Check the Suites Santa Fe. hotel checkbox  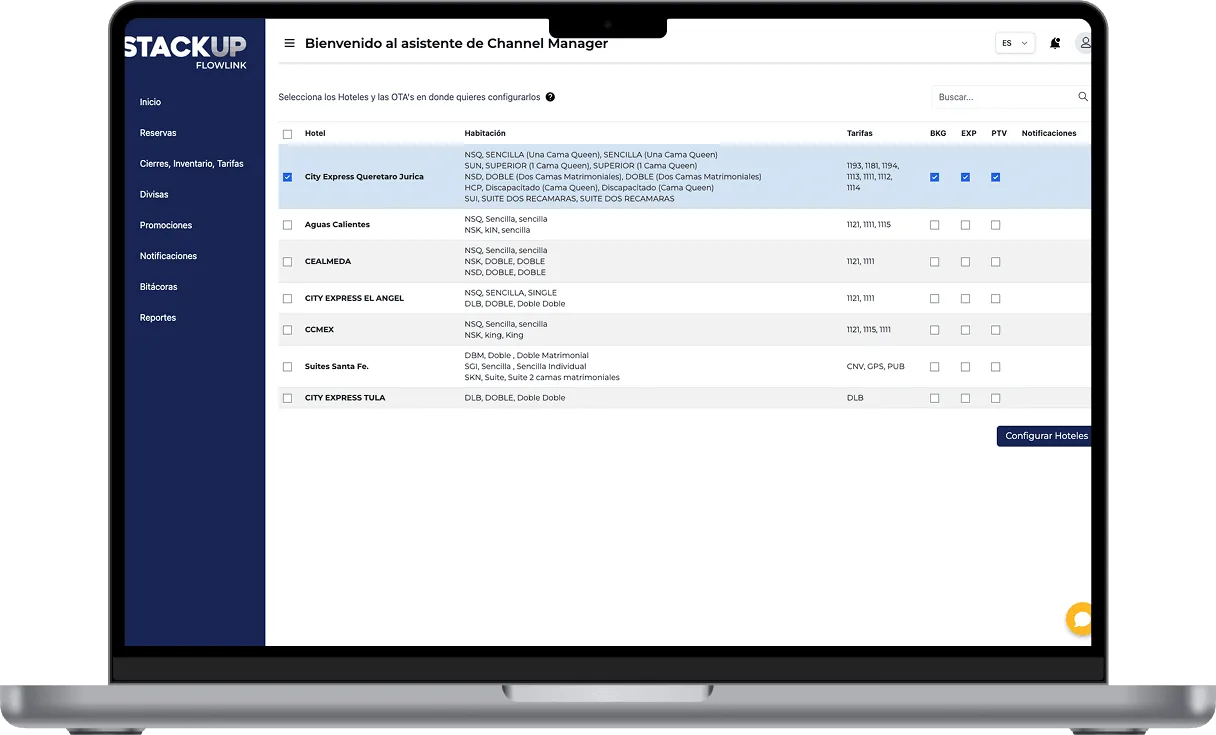point(288,367)
